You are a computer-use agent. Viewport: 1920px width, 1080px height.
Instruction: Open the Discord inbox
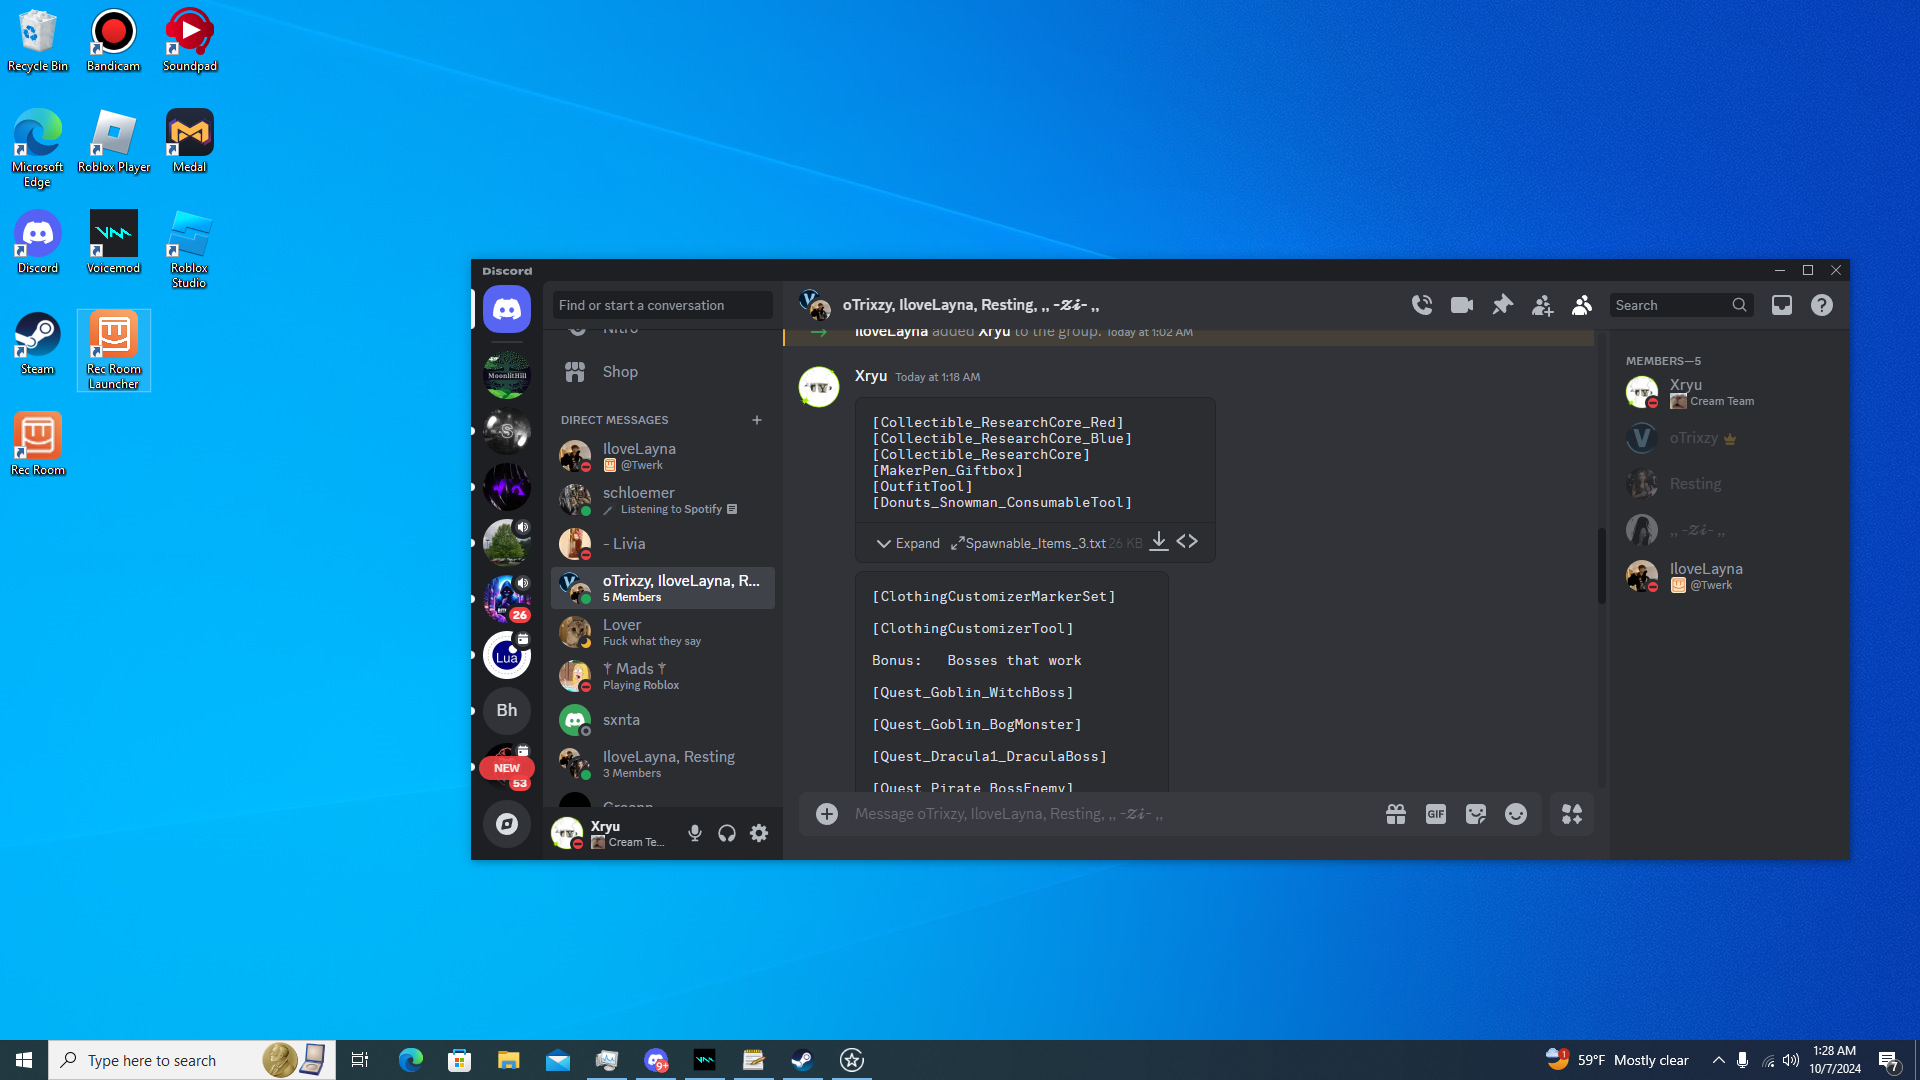pos(1781,305)
